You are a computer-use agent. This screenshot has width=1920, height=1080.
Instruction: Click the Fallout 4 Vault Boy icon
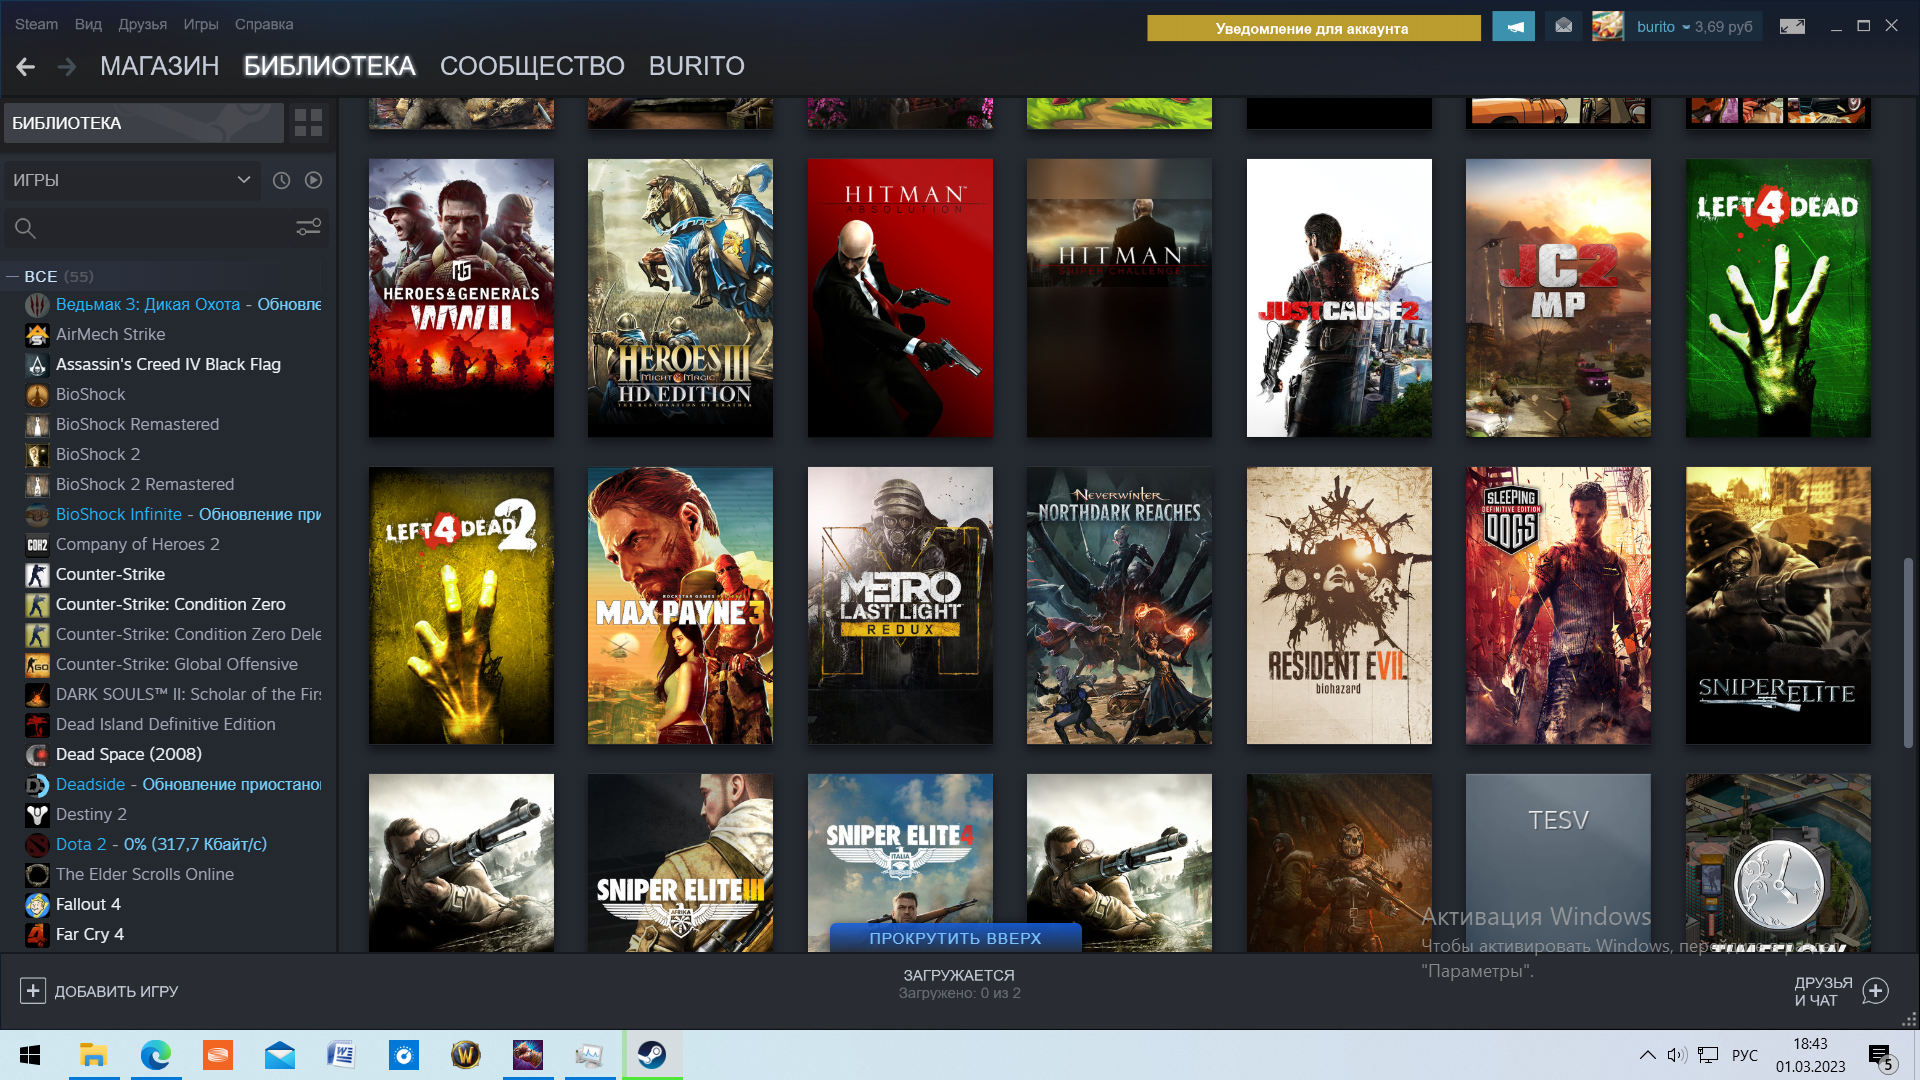click(x=37, y=905)
